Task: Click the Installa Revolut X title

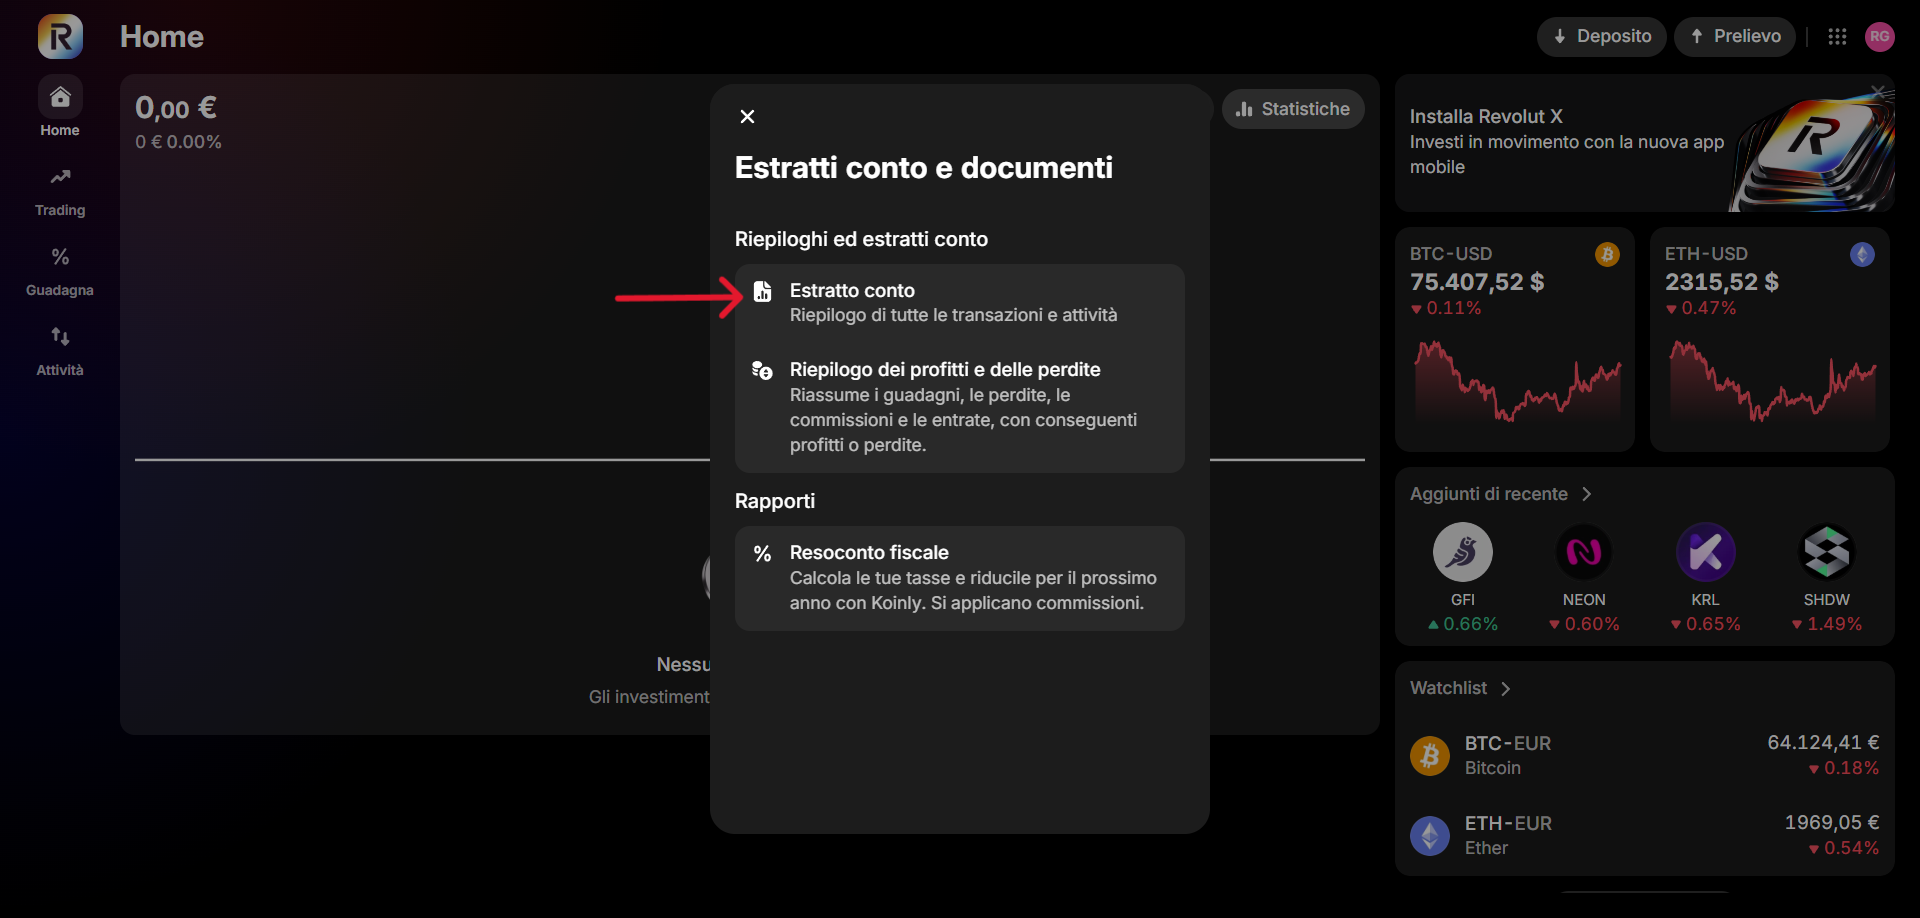Action: click(1486, 117)
